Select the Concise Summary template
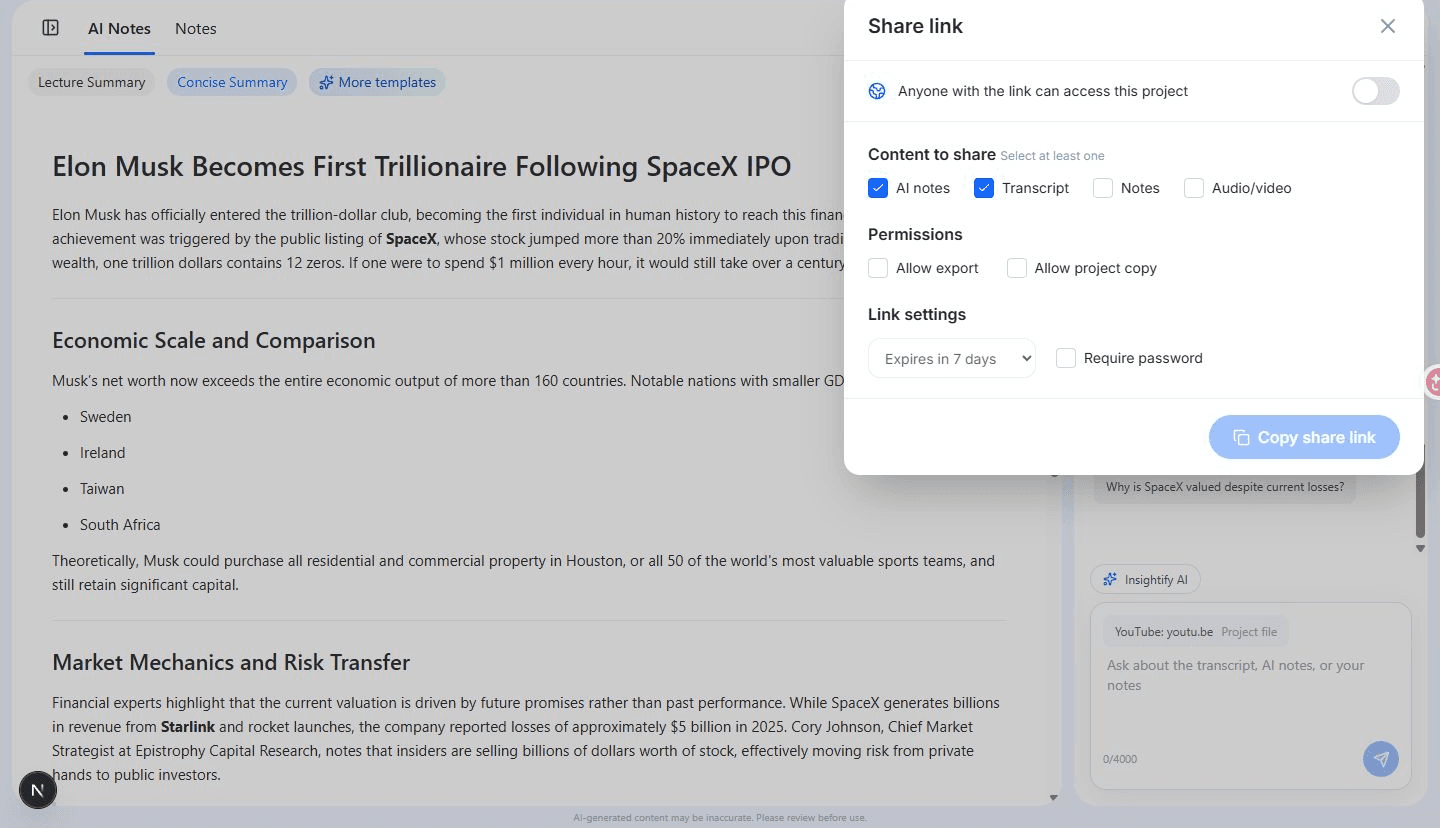Image resolution: width=1440 pixels, height=828 pixels. pyautogui.click(x=232, y=82)
